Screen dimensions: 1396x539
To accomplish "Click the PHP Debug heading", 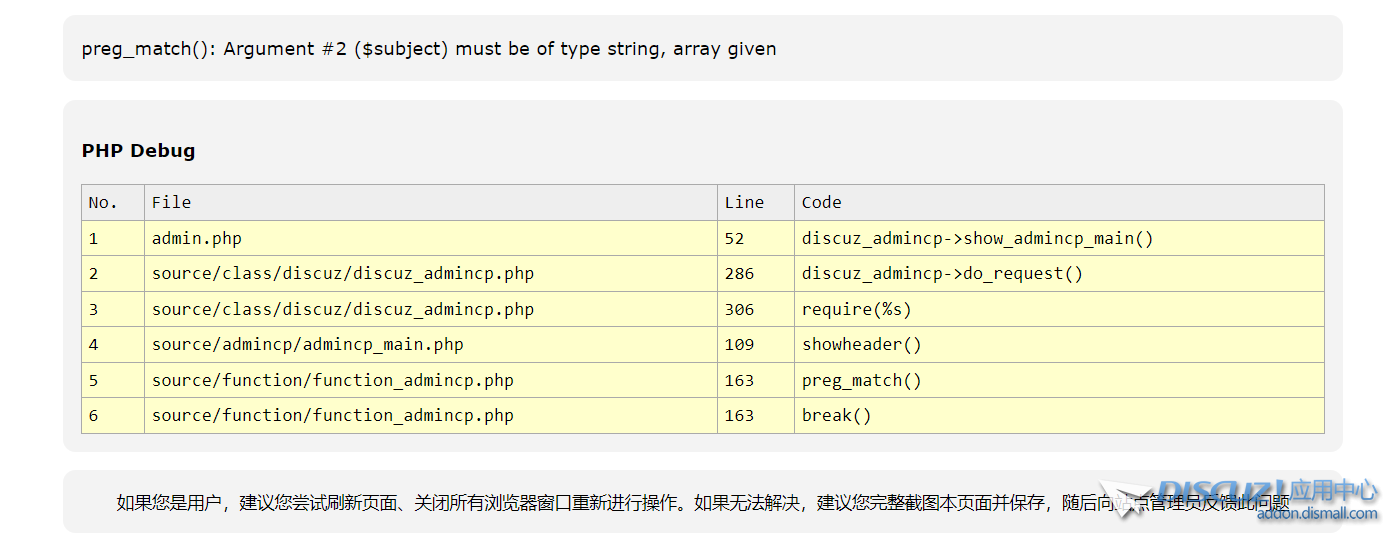I will coord(138,151).
